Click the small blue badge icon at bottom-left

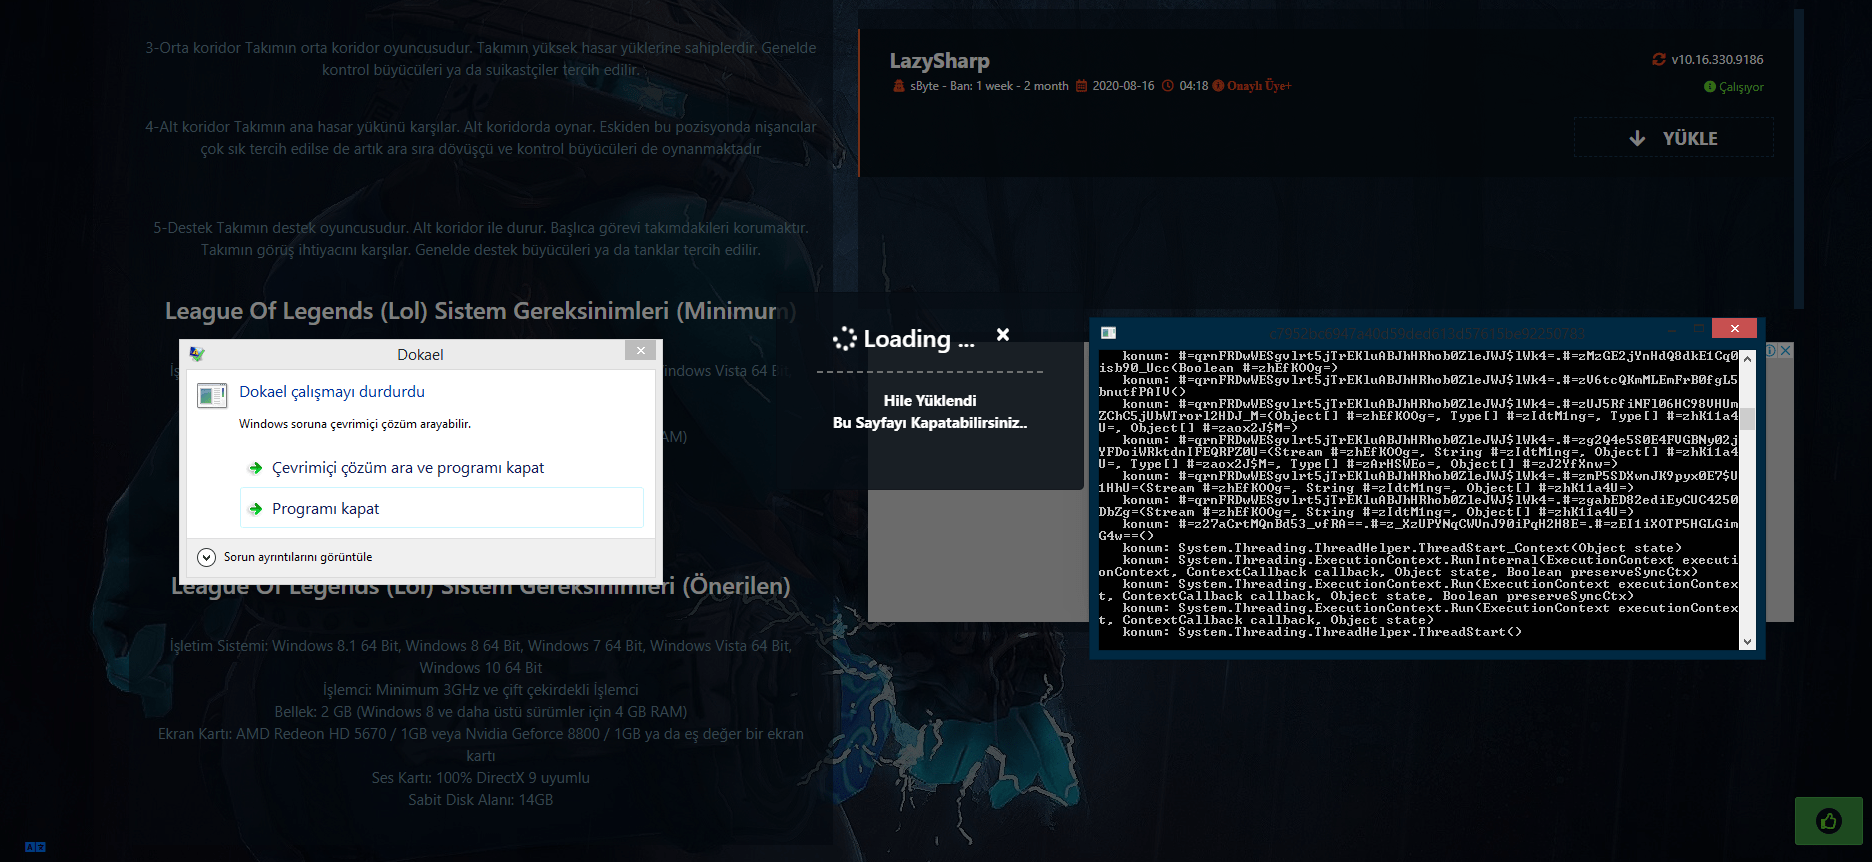(x=35, y=847)
